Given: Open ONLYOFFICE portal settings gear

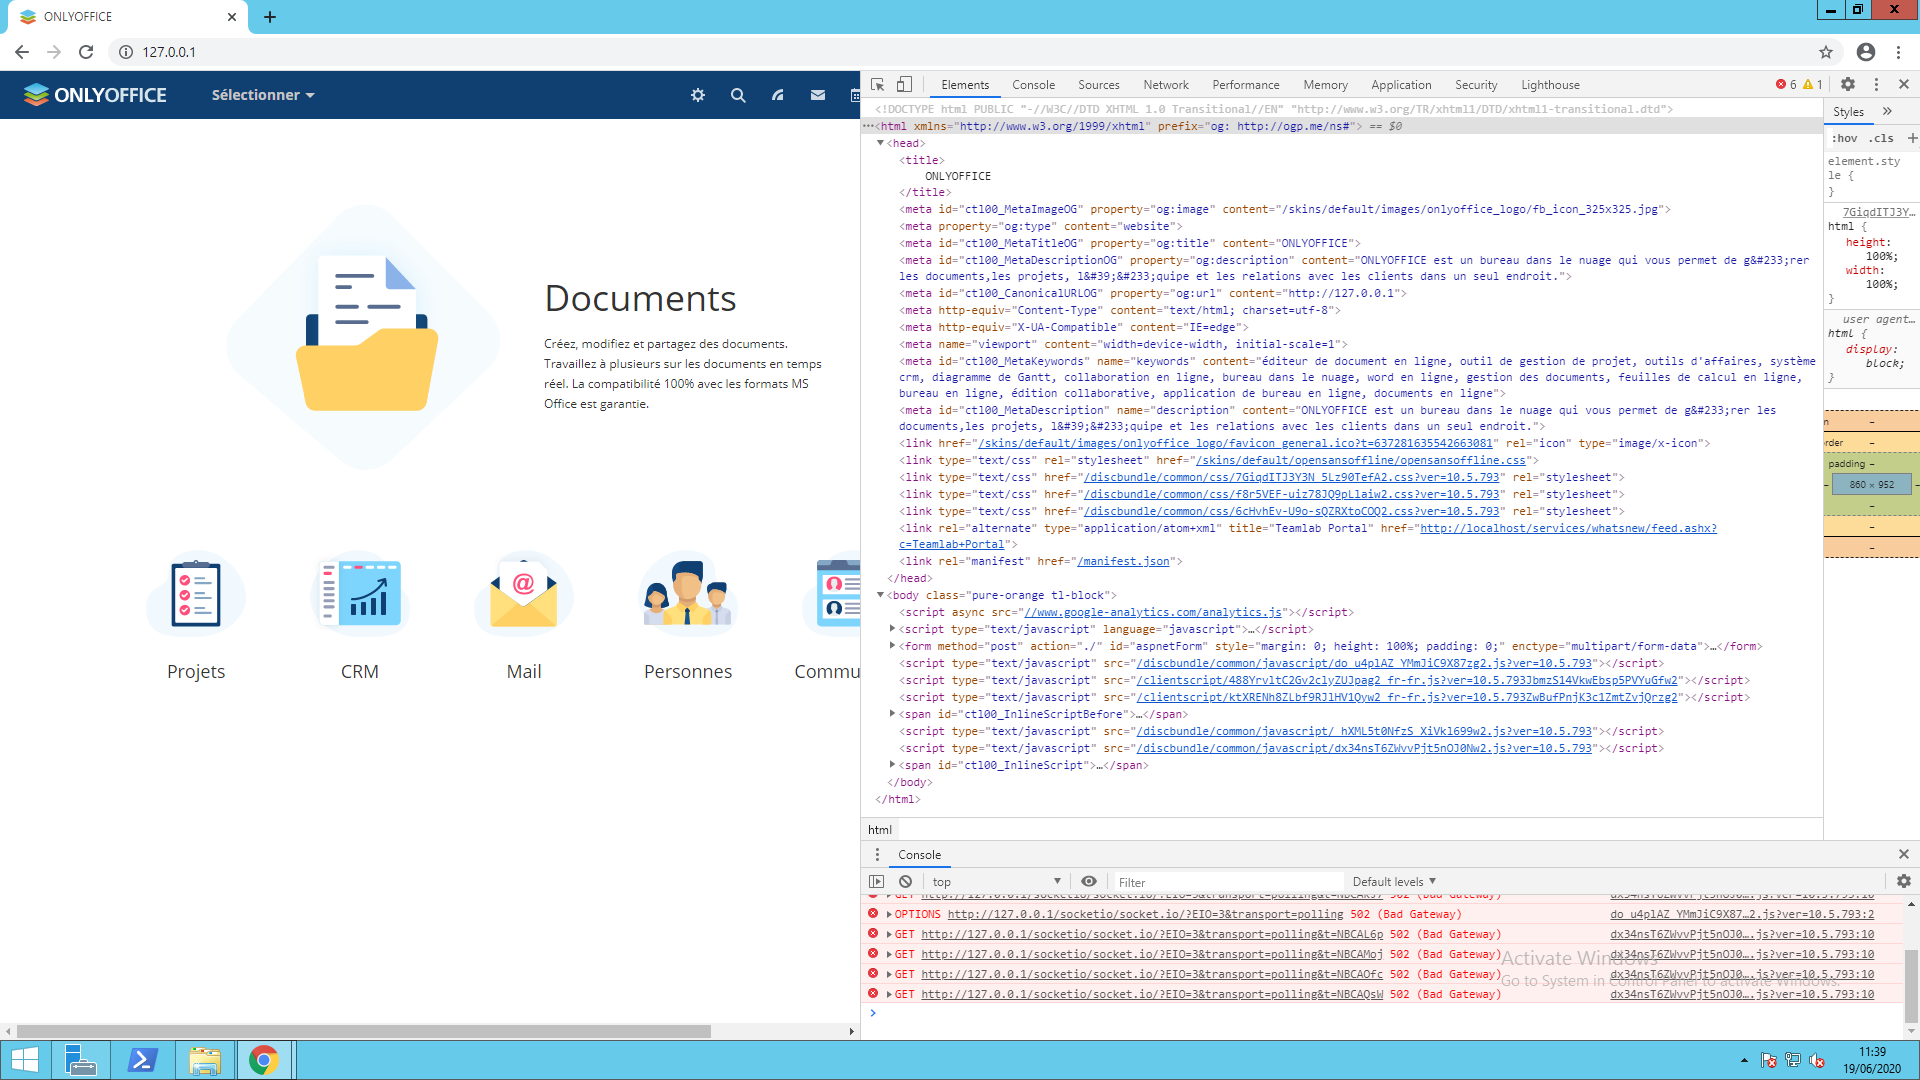Looking at the screenshot, I should (697, 94).
